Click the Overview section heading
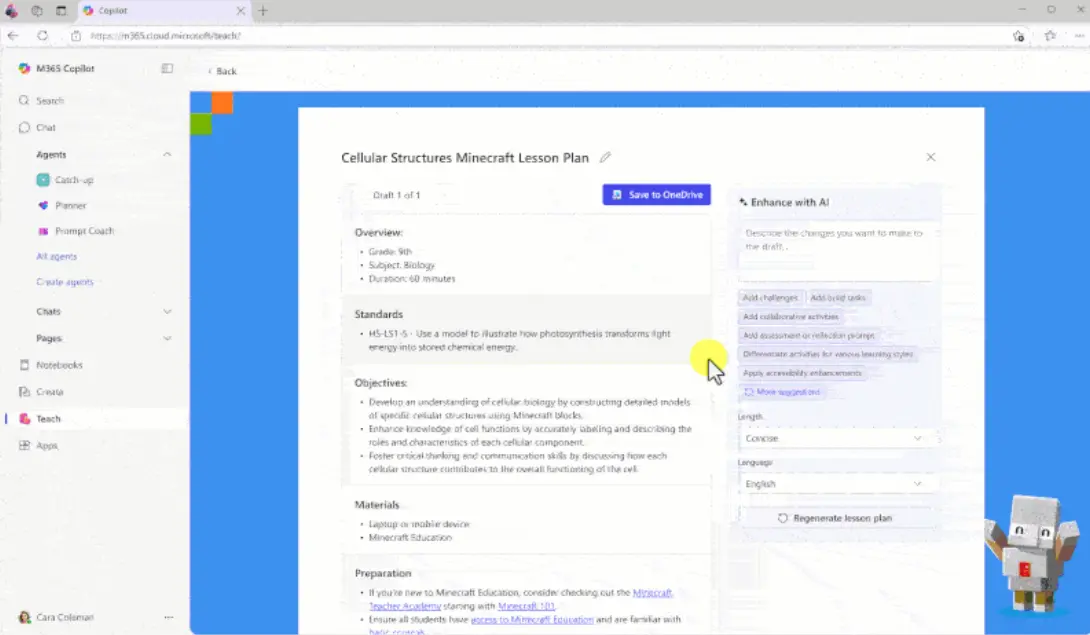This screenshot has width=1090, height=635. [378, 232]
